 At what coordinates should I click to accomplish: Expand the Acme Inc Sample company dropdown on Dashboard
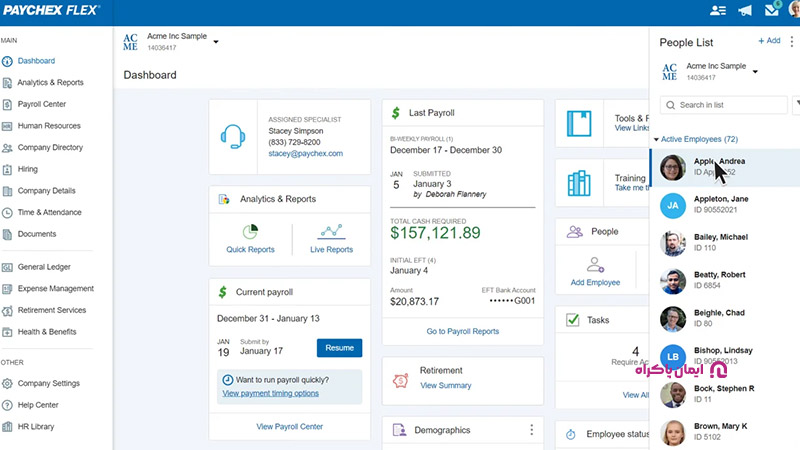coord(216,42)
